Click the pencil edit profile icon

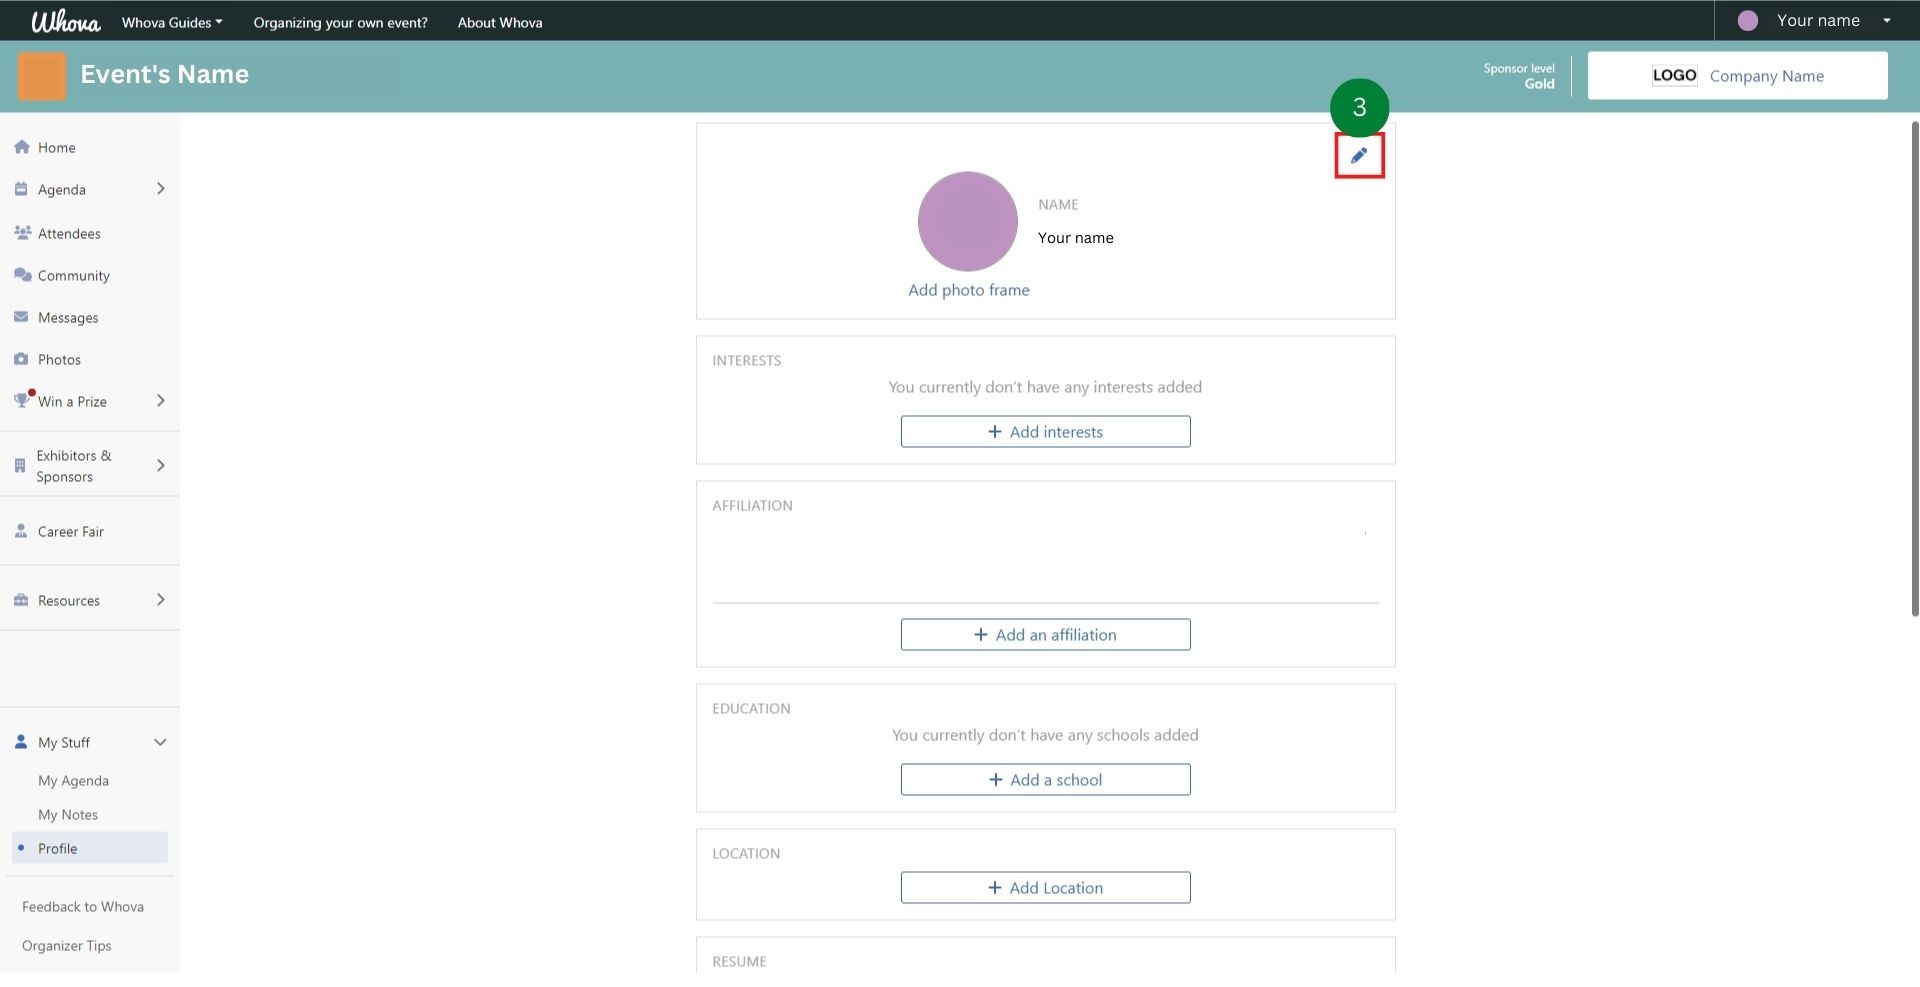click(1359, 156)
